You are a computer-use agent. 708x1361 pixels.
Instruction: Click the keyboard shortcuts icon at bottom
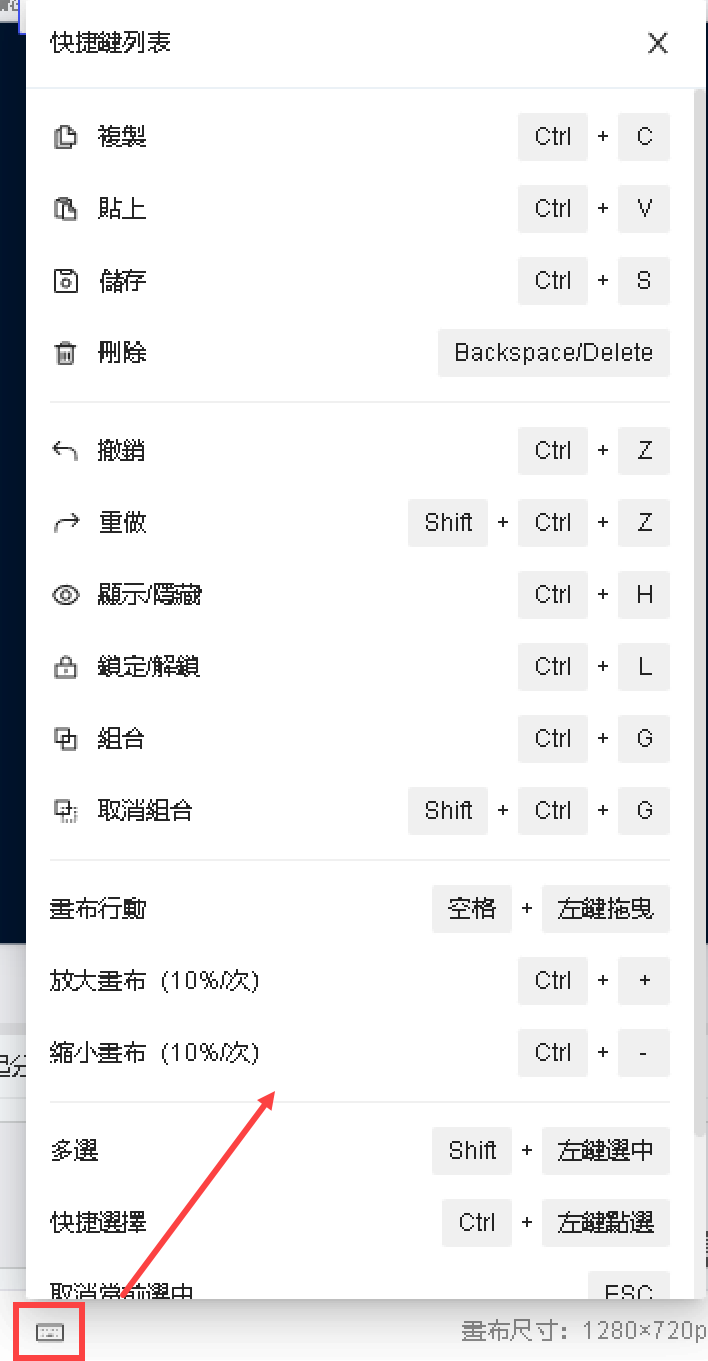point(50,1332)
